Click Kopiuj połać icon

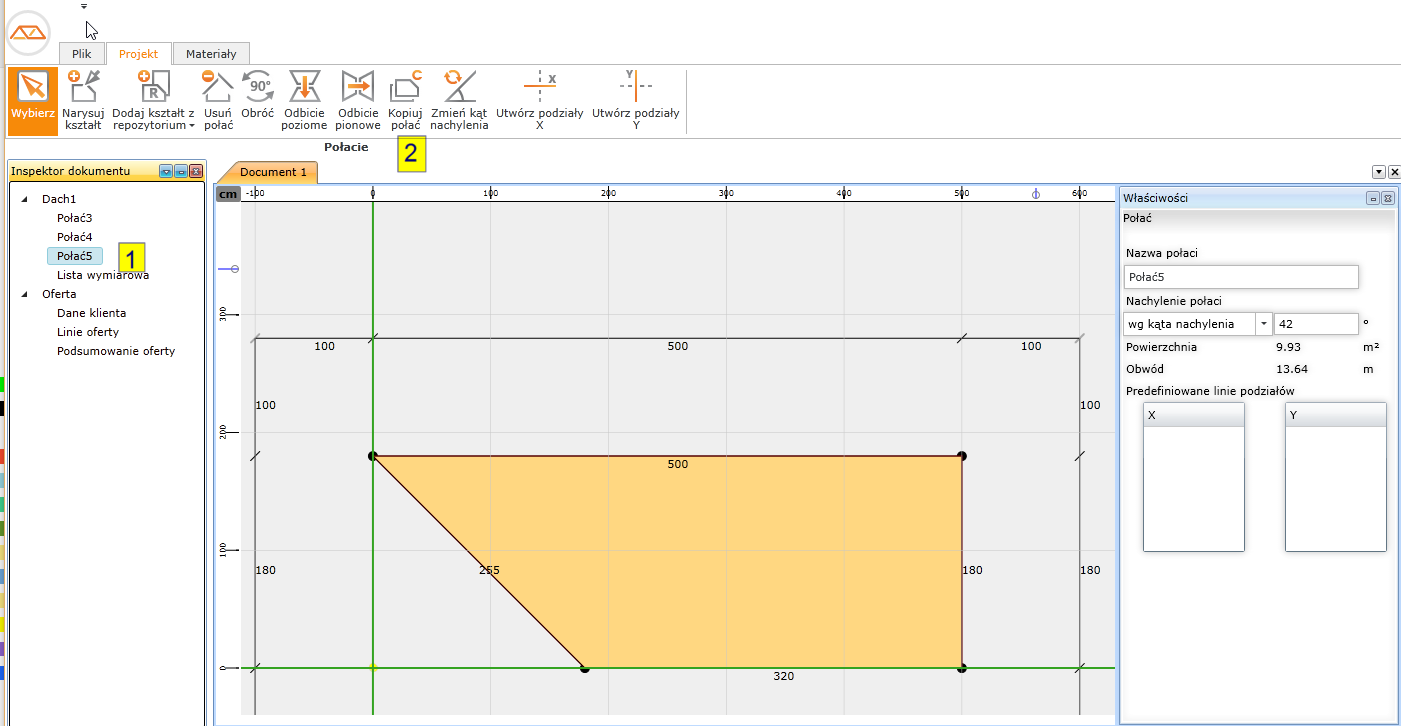[405, 101]
